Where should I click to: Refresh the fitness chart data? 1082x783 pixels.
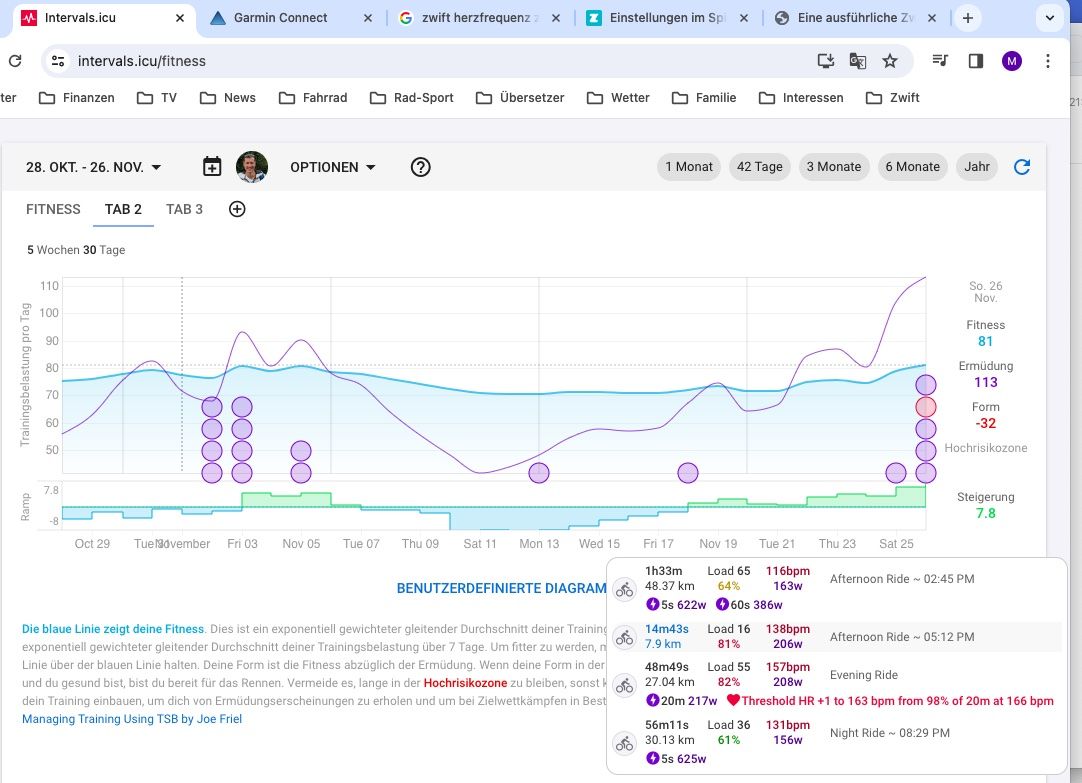point(1021,167)
